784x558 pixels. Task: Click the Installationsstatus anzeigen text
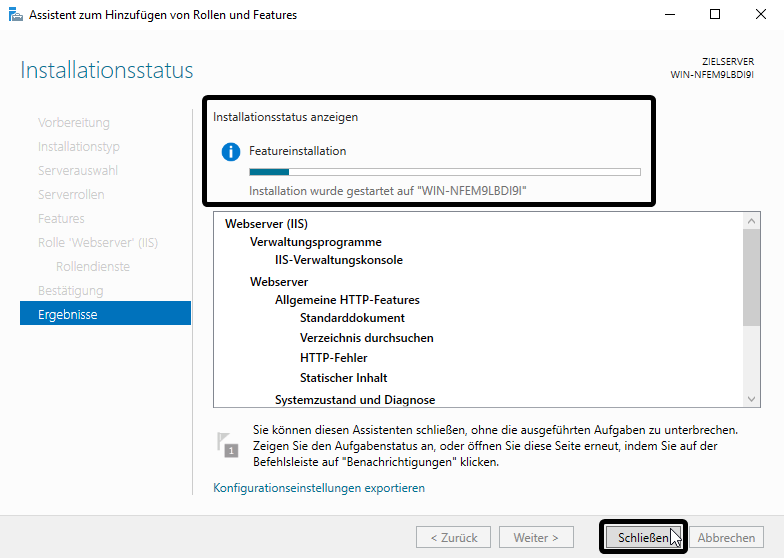pyautogui.click(x=286, y=117)
